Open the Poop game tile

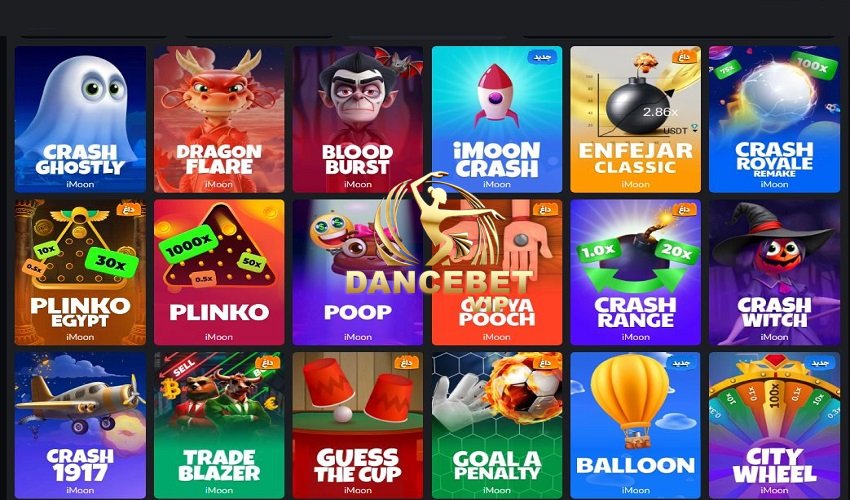pyautogui.click(x=358, y=272)
